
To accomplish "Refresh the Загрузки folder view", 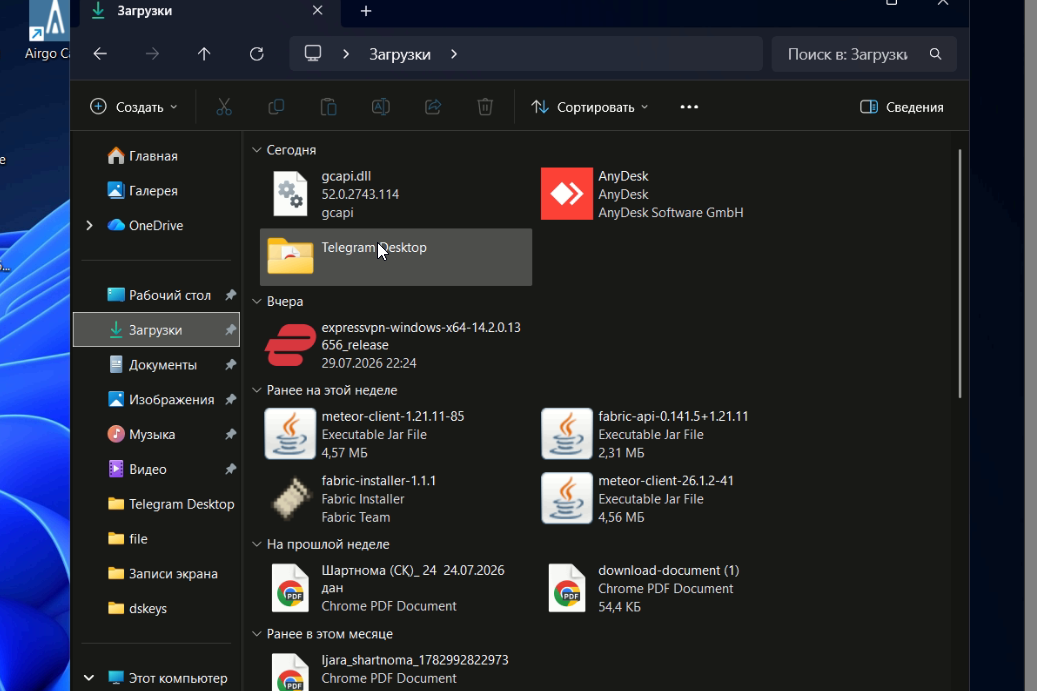I will click(257, 54).
